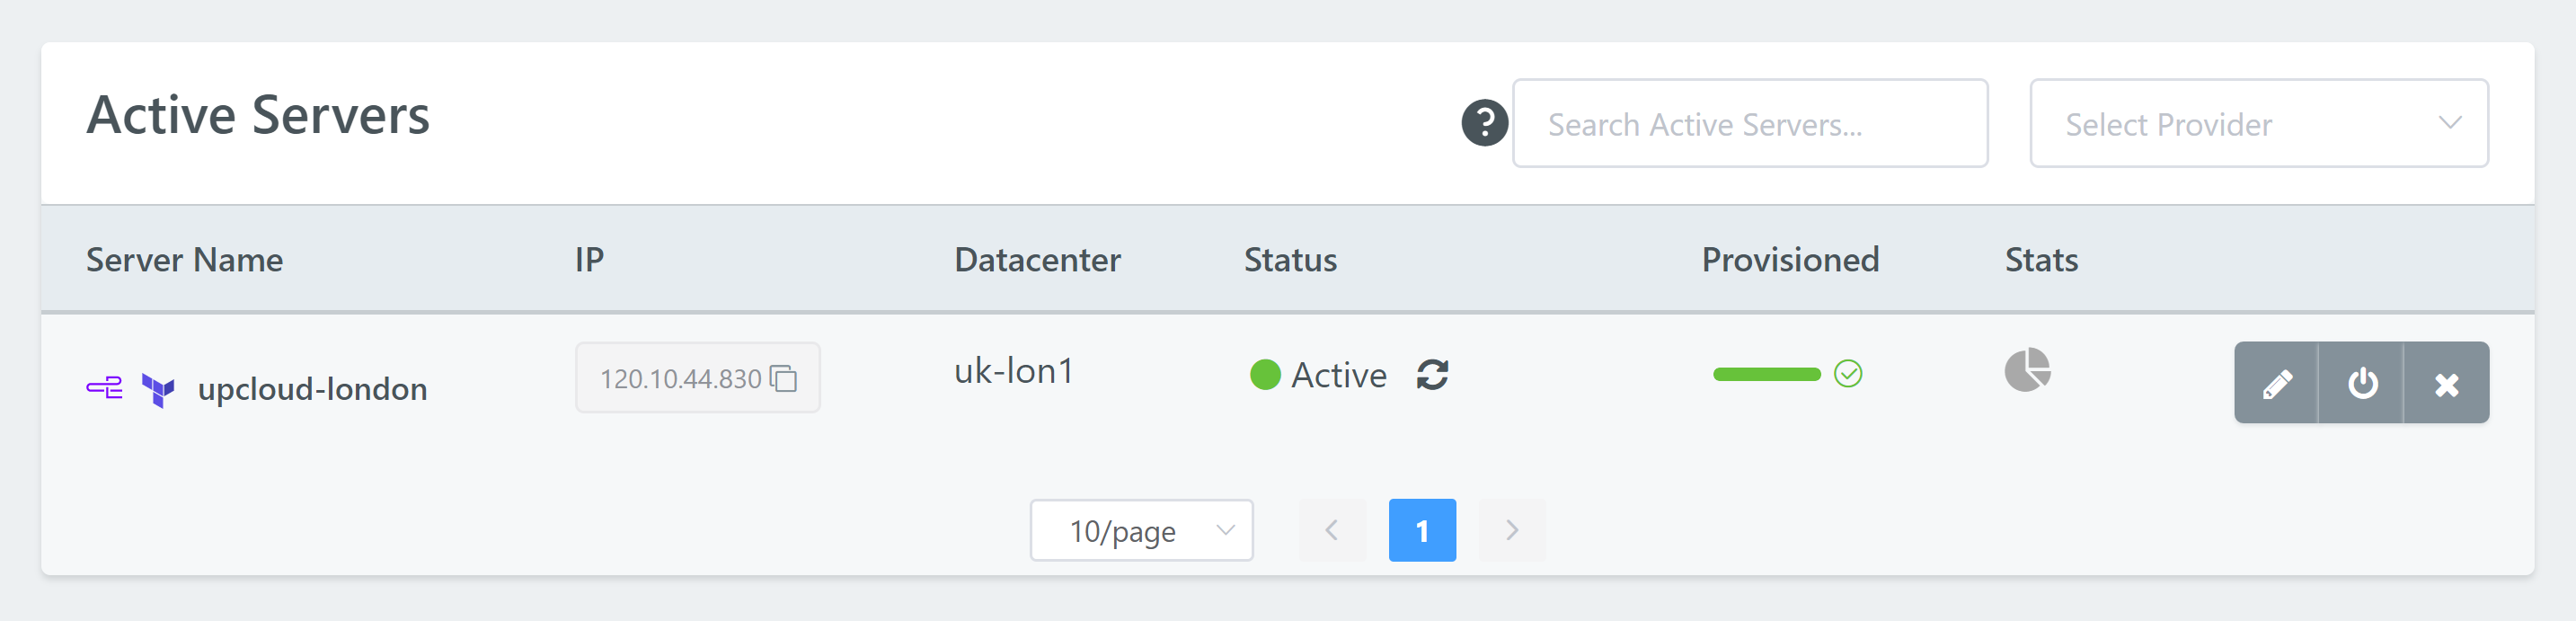Go to page 1
The image size is (2576, 621).
tap(1422, 530)
